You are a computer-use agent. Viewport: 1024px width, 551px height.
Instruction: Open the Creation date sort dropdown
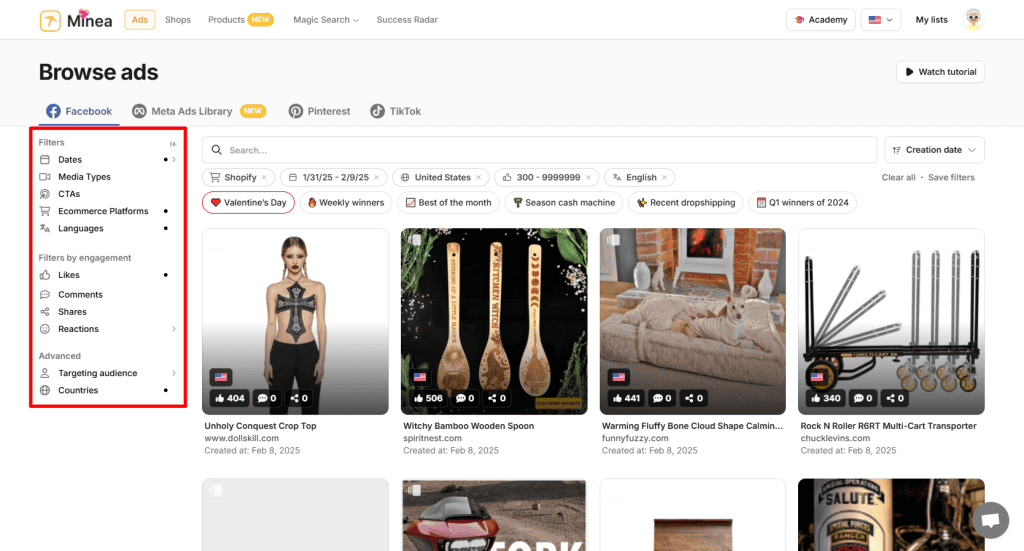point(934,150)
